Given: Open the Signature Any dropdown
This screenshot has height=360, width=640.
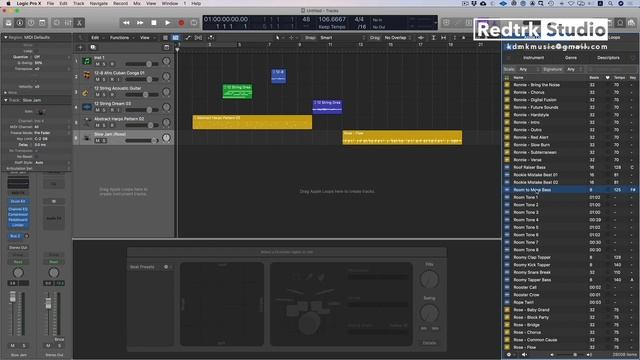Looking at the screenshot, I should point(575,69).
